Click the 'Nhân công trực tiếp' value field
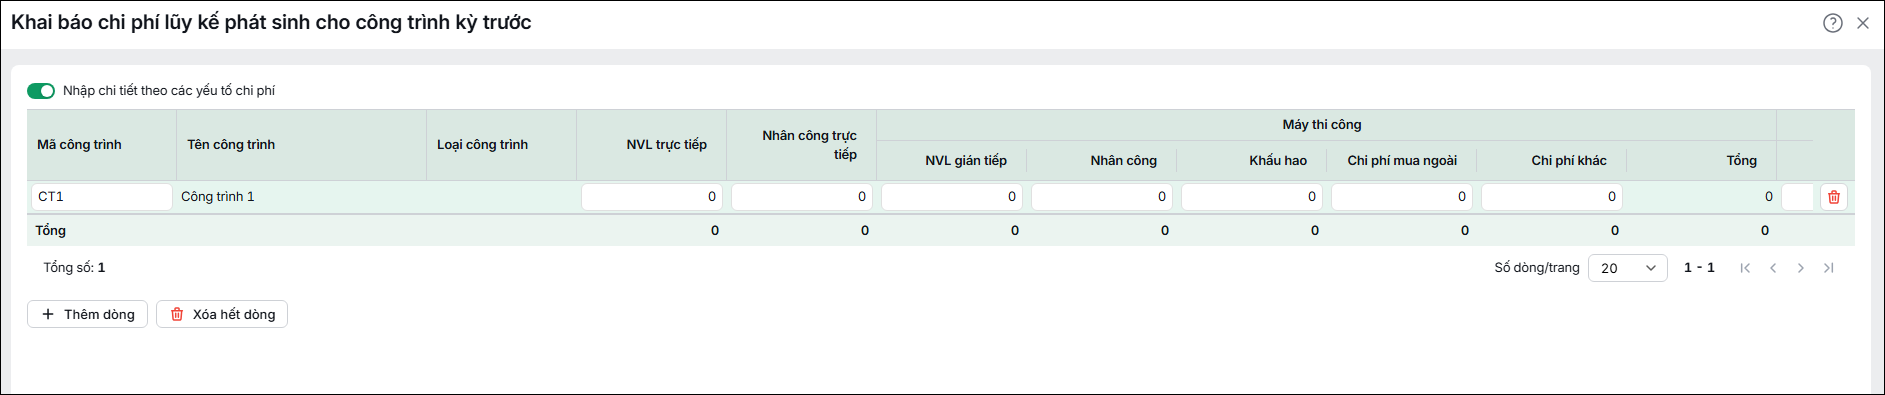Screen dimensions: 1885x395 click(802, 197)
